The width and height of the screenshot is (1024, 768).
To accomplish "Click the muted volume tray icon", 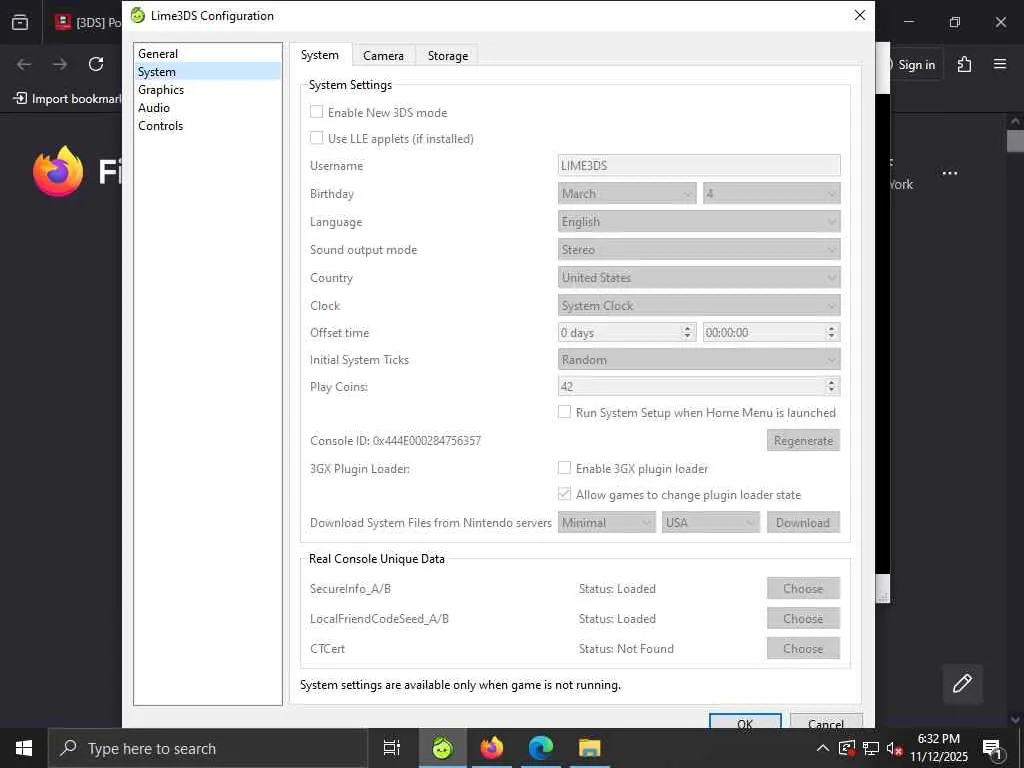I will click(x=894, y=748).
